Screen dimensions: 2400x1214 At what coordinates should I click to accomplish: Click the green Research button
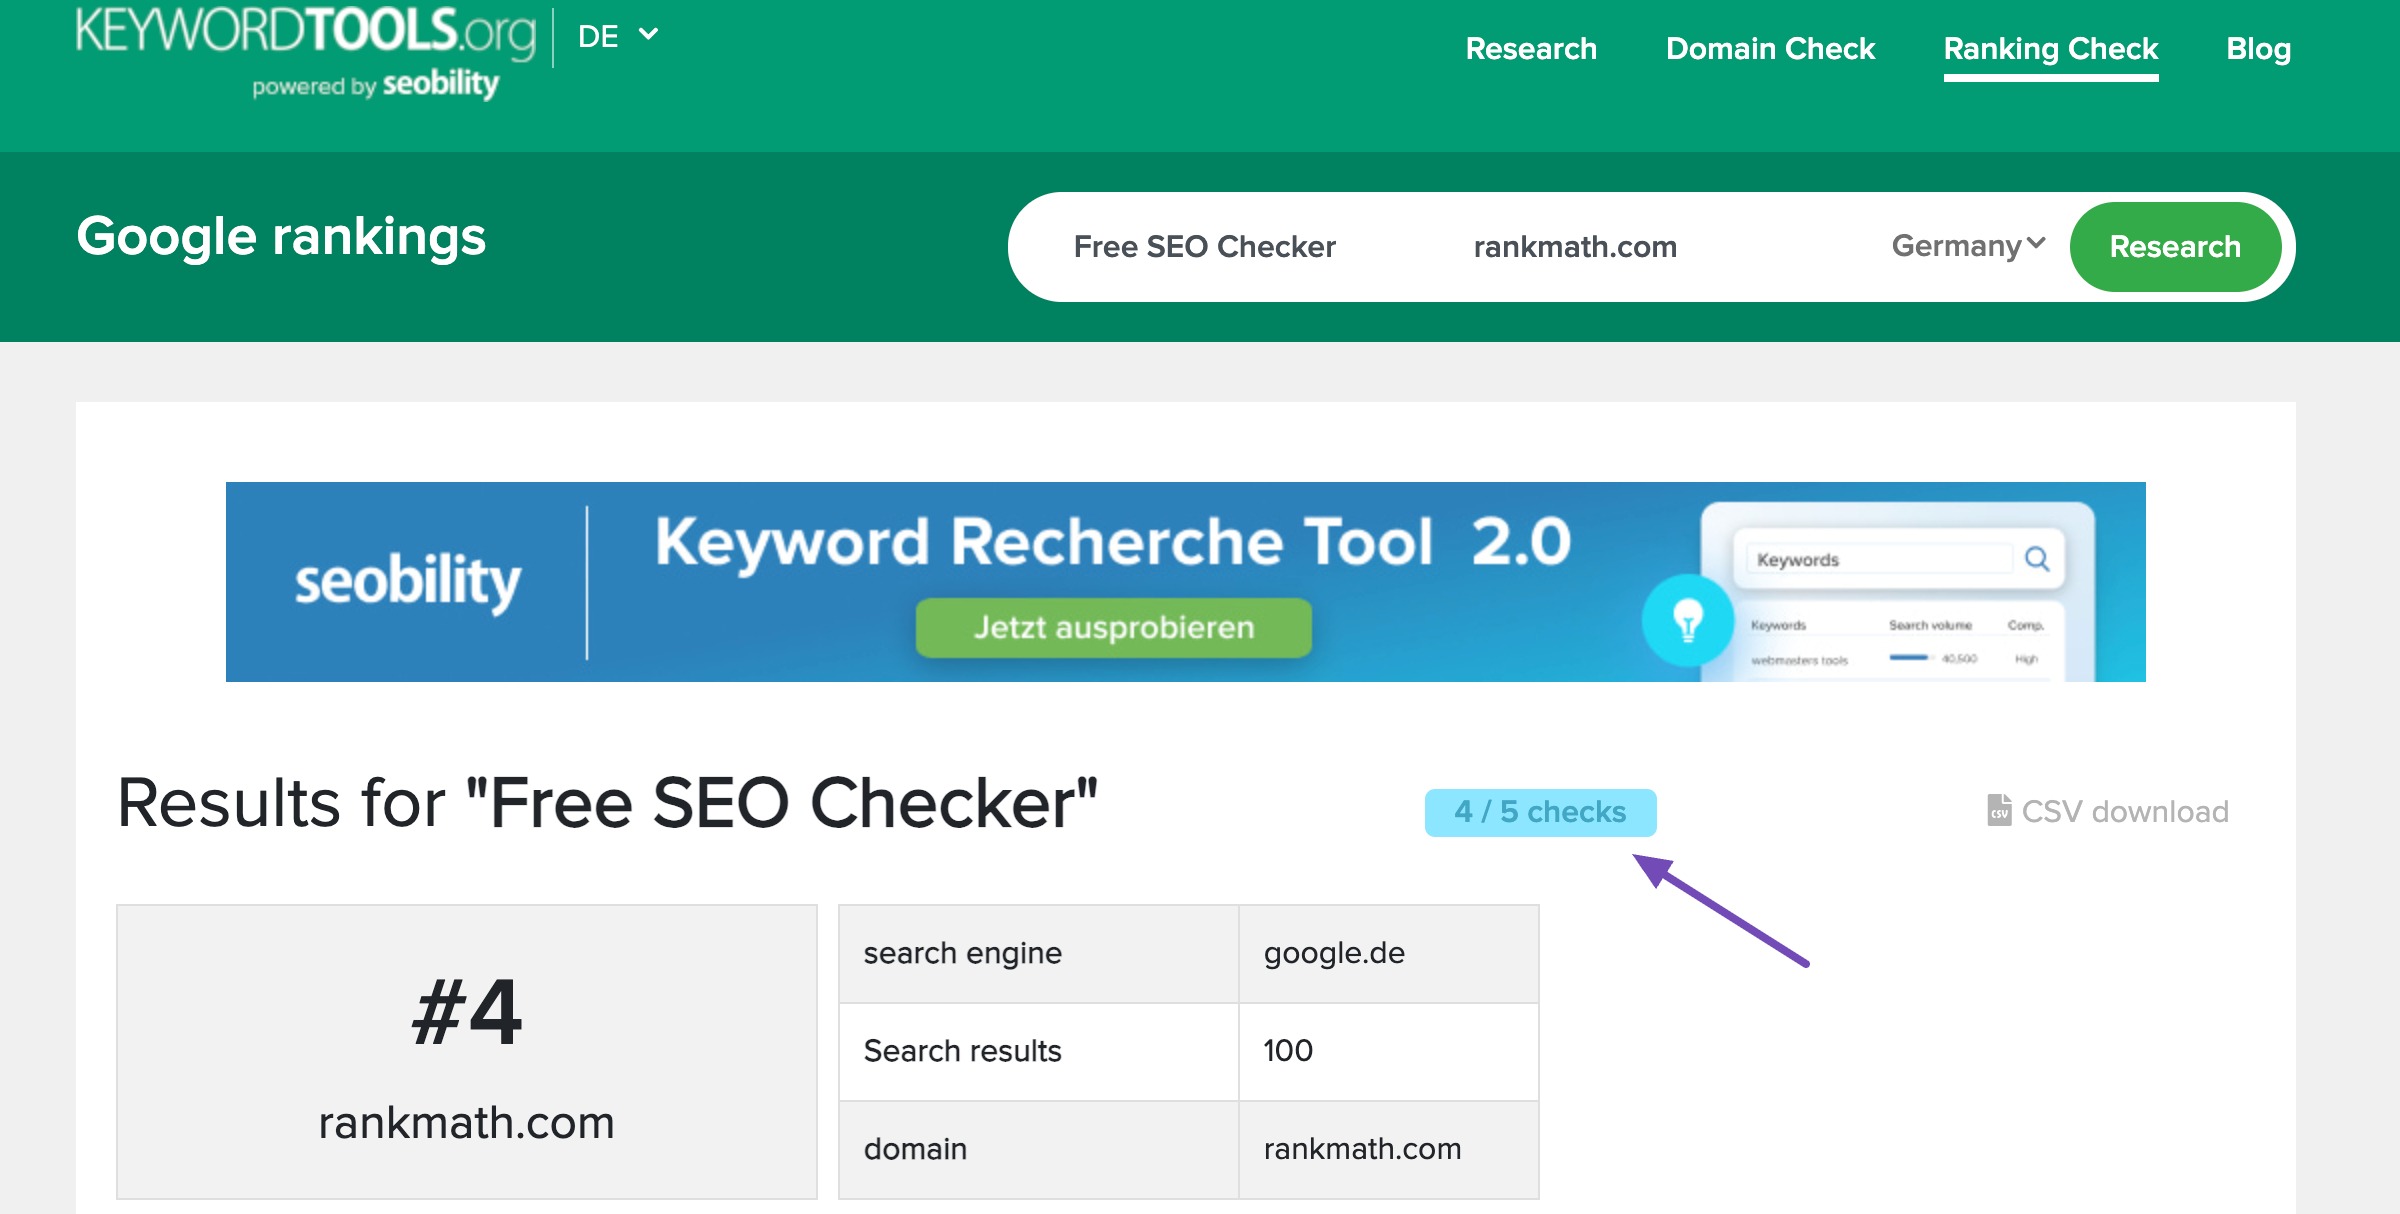coord(2175,246)
